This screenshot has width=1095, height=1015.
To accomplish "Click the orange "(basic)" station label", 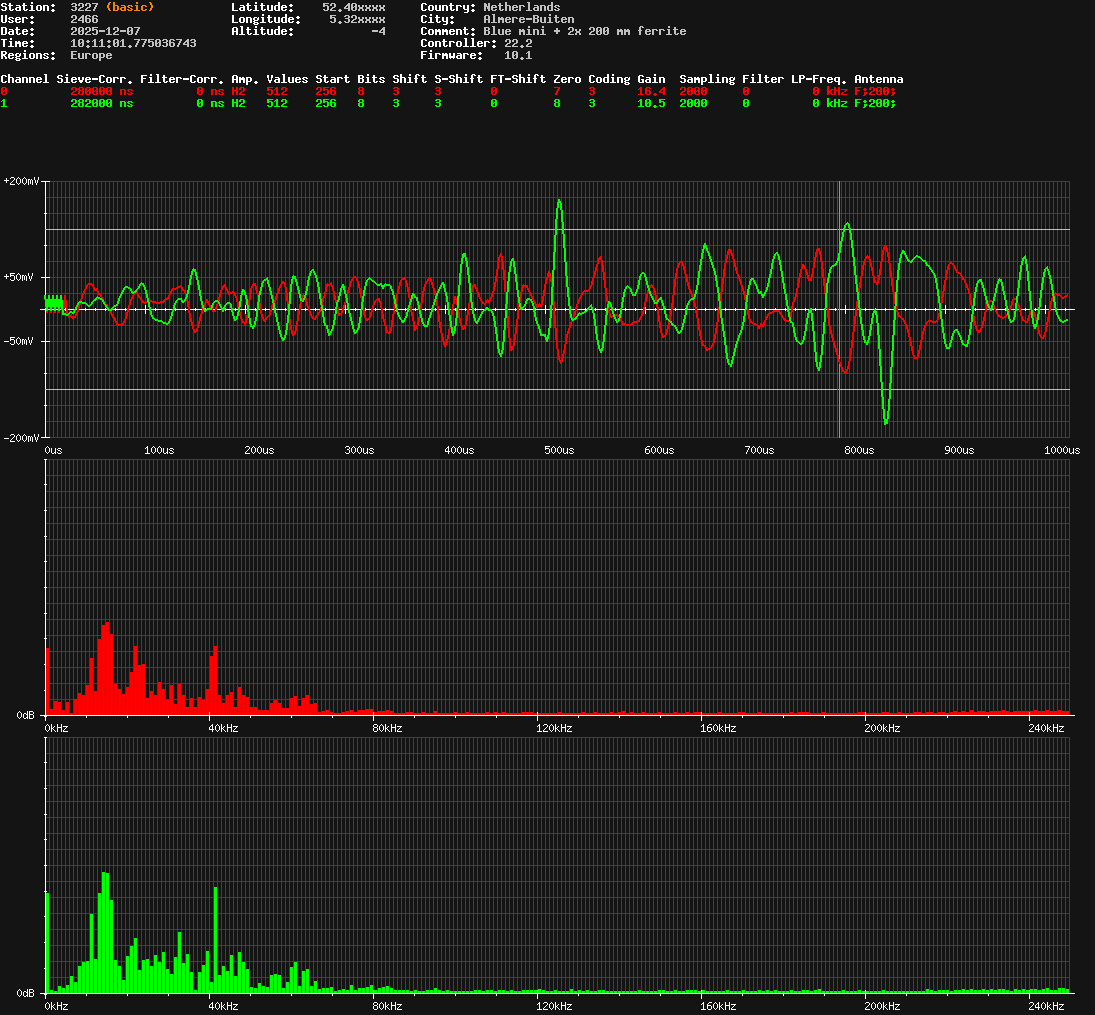I will 130,7.
